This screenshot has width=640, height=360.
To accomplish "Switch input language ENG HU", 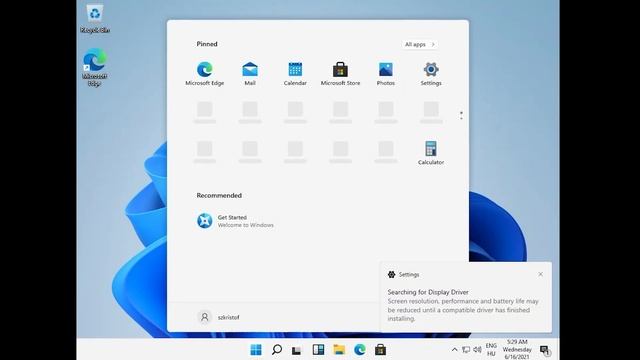I will tap(491, 350).
